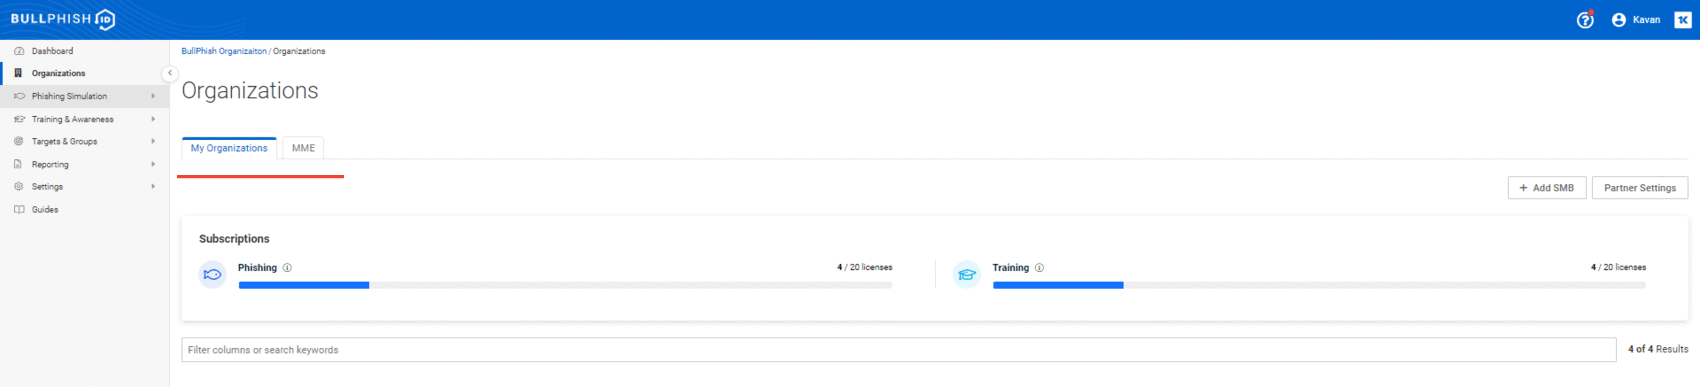Image resolution: width=1700 pixels, height=387 pixels.
Task: Follow the BullPhish Organizaiton breadcrumb link
Action: point(224,51)
